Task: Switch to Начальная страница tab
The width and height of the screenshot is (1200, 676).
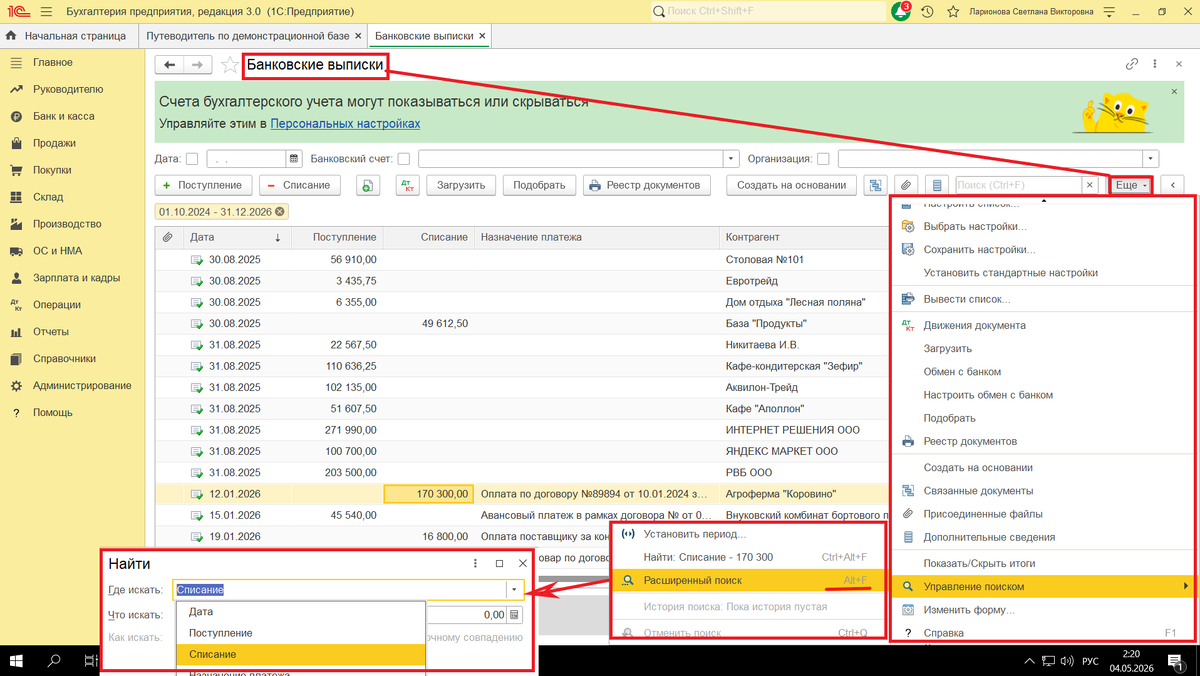Action: point(68,35)
